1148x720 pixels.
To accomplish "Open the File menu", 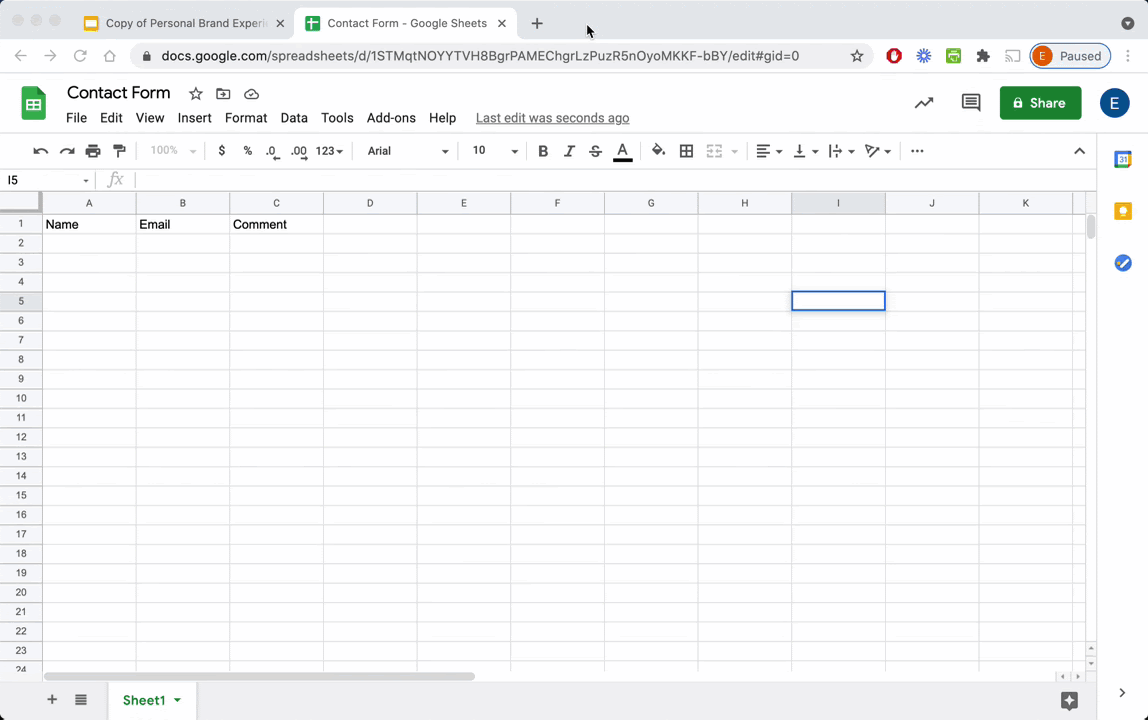I will coord(76,118).
